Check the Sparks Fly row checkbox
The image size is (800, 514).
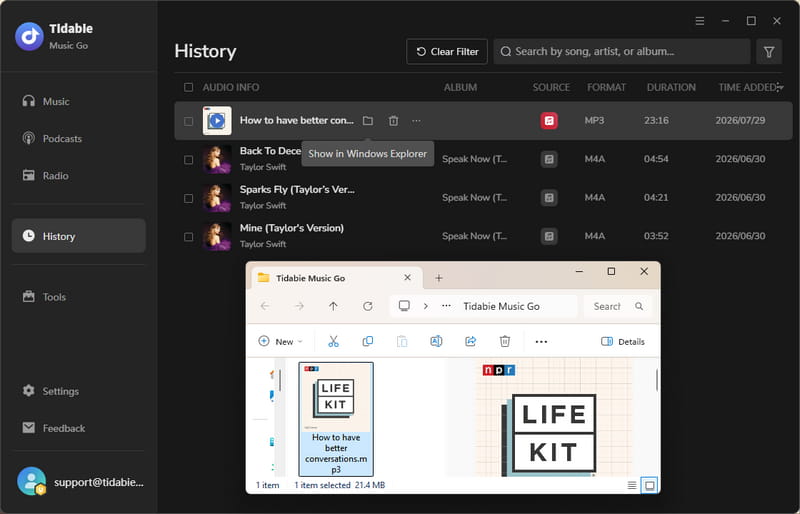[188, 198]
